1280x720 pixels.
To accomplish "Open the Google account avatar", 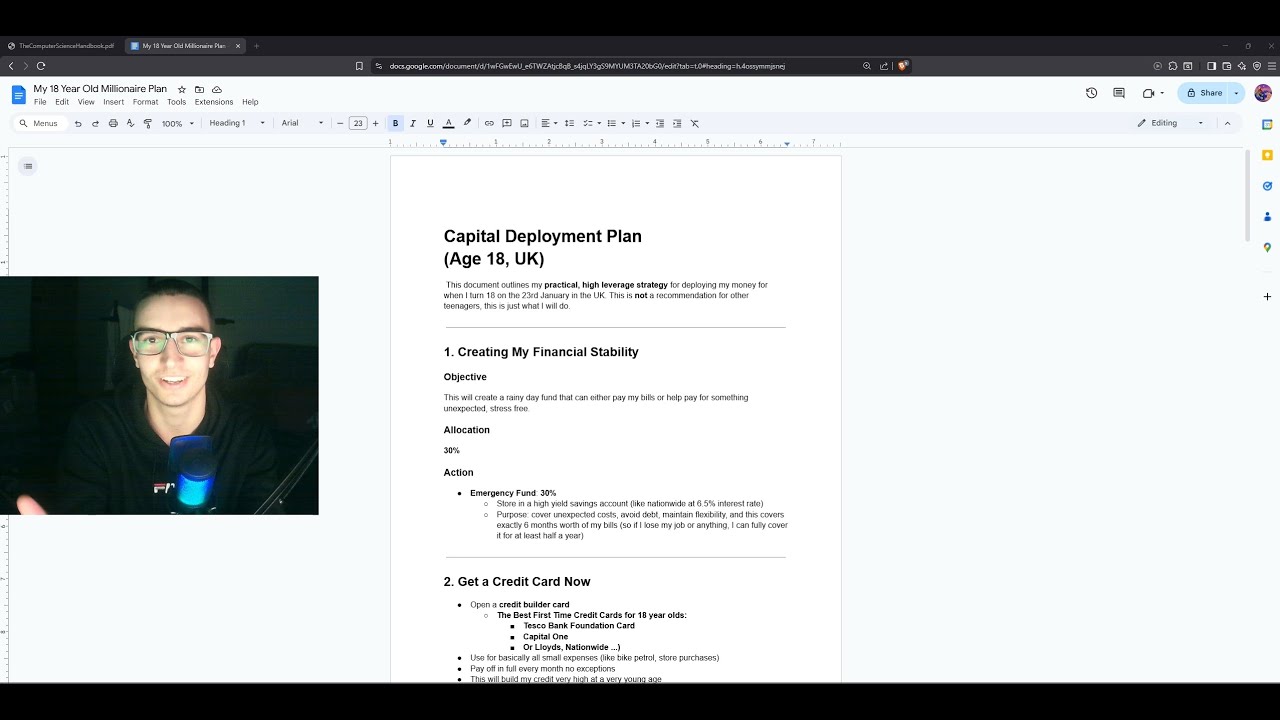I will 1263,93.
